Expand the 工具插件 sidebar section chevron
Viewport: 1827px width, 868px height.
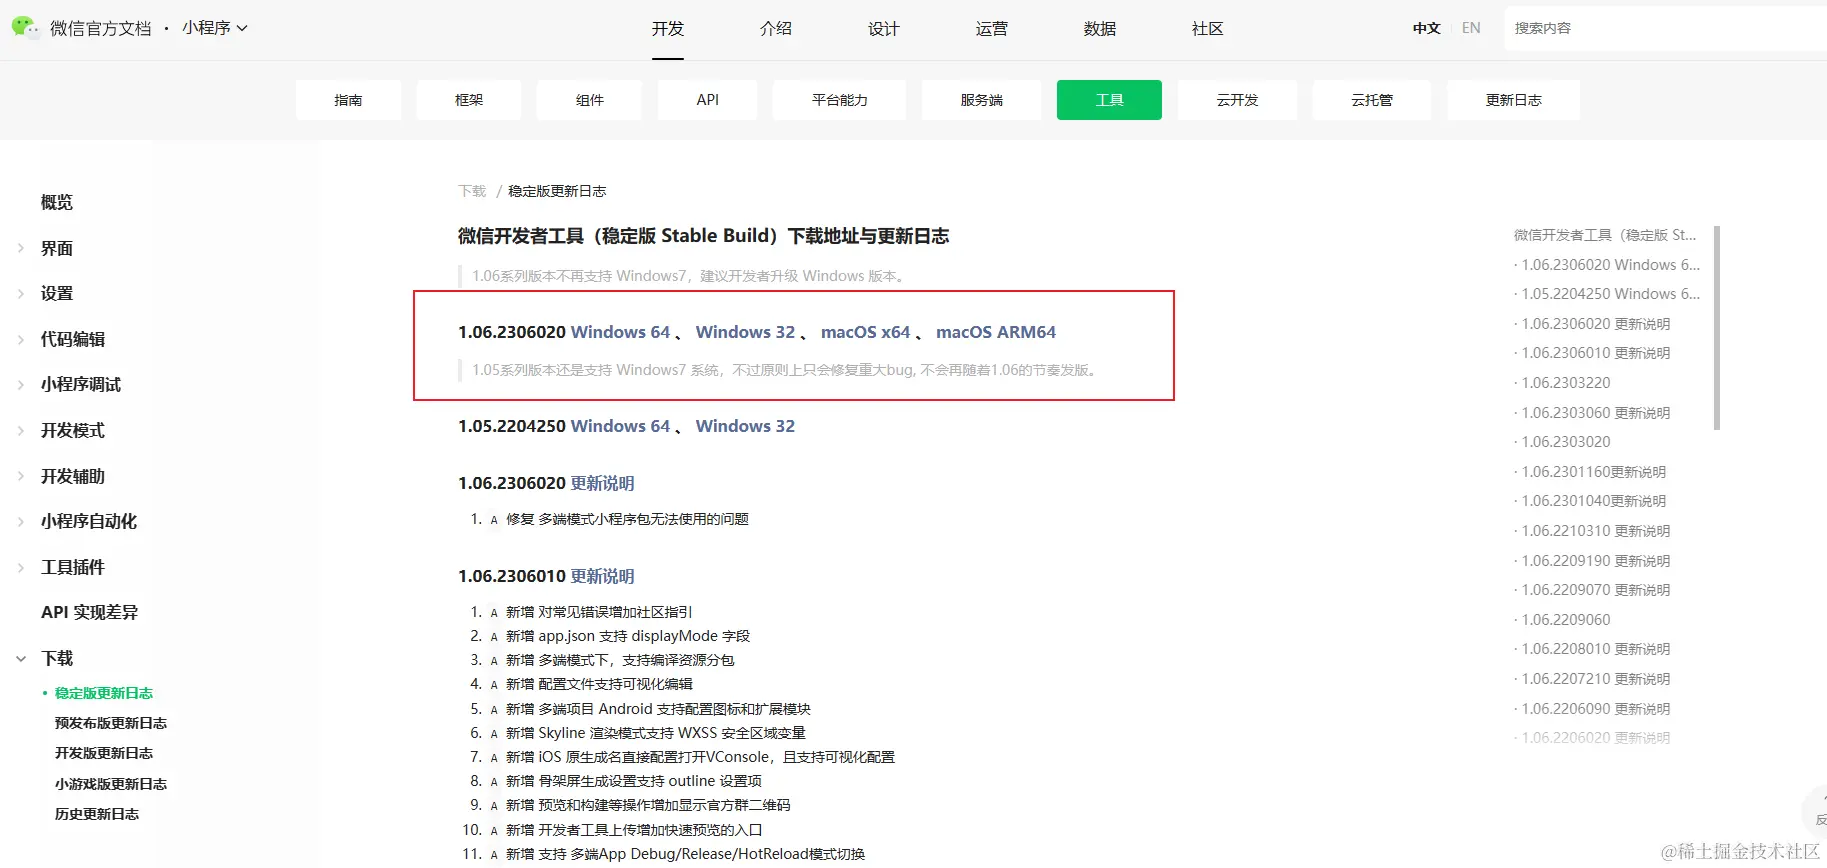click(x=21, y=567)
